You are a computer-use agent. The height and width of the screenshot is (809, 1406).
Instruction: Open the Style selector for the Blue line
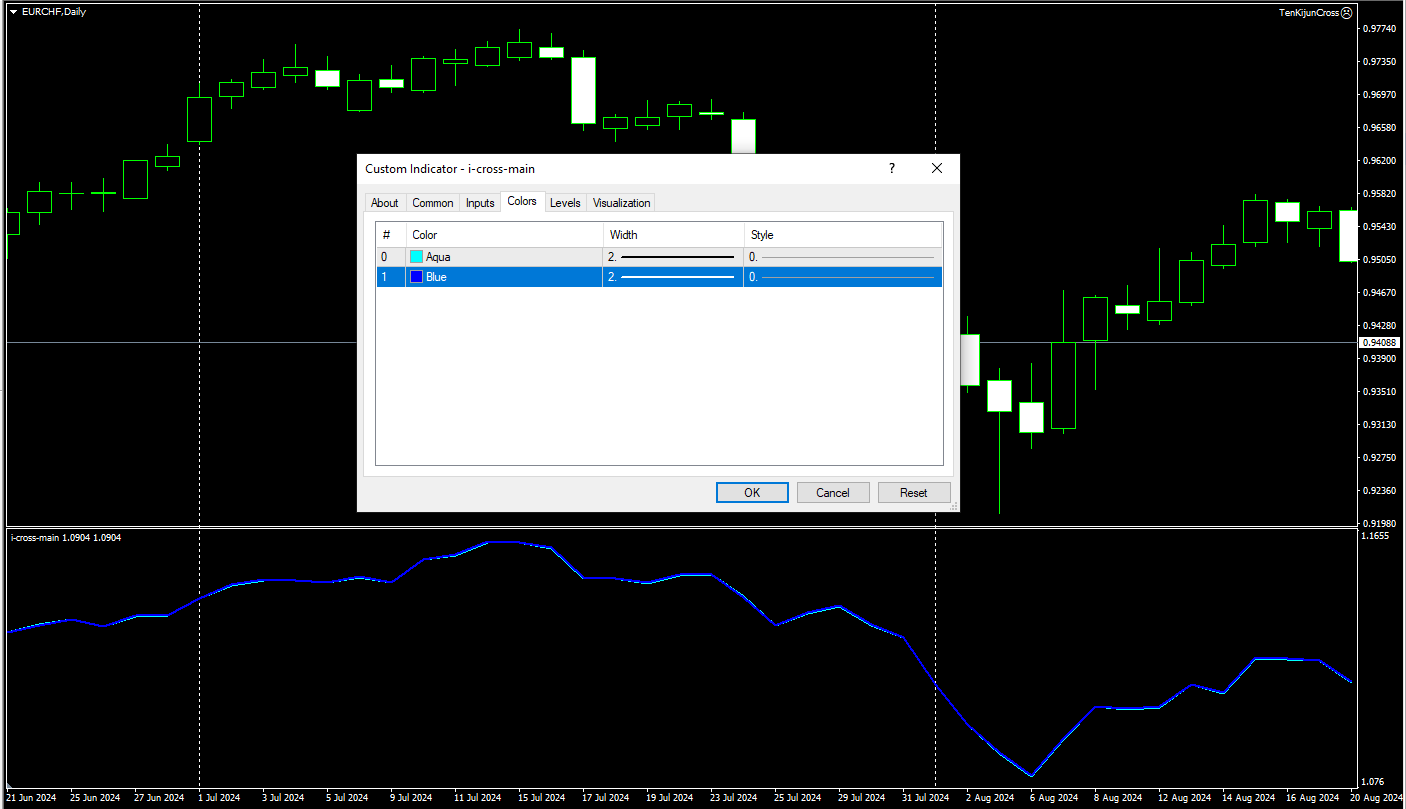coord(842,277)
